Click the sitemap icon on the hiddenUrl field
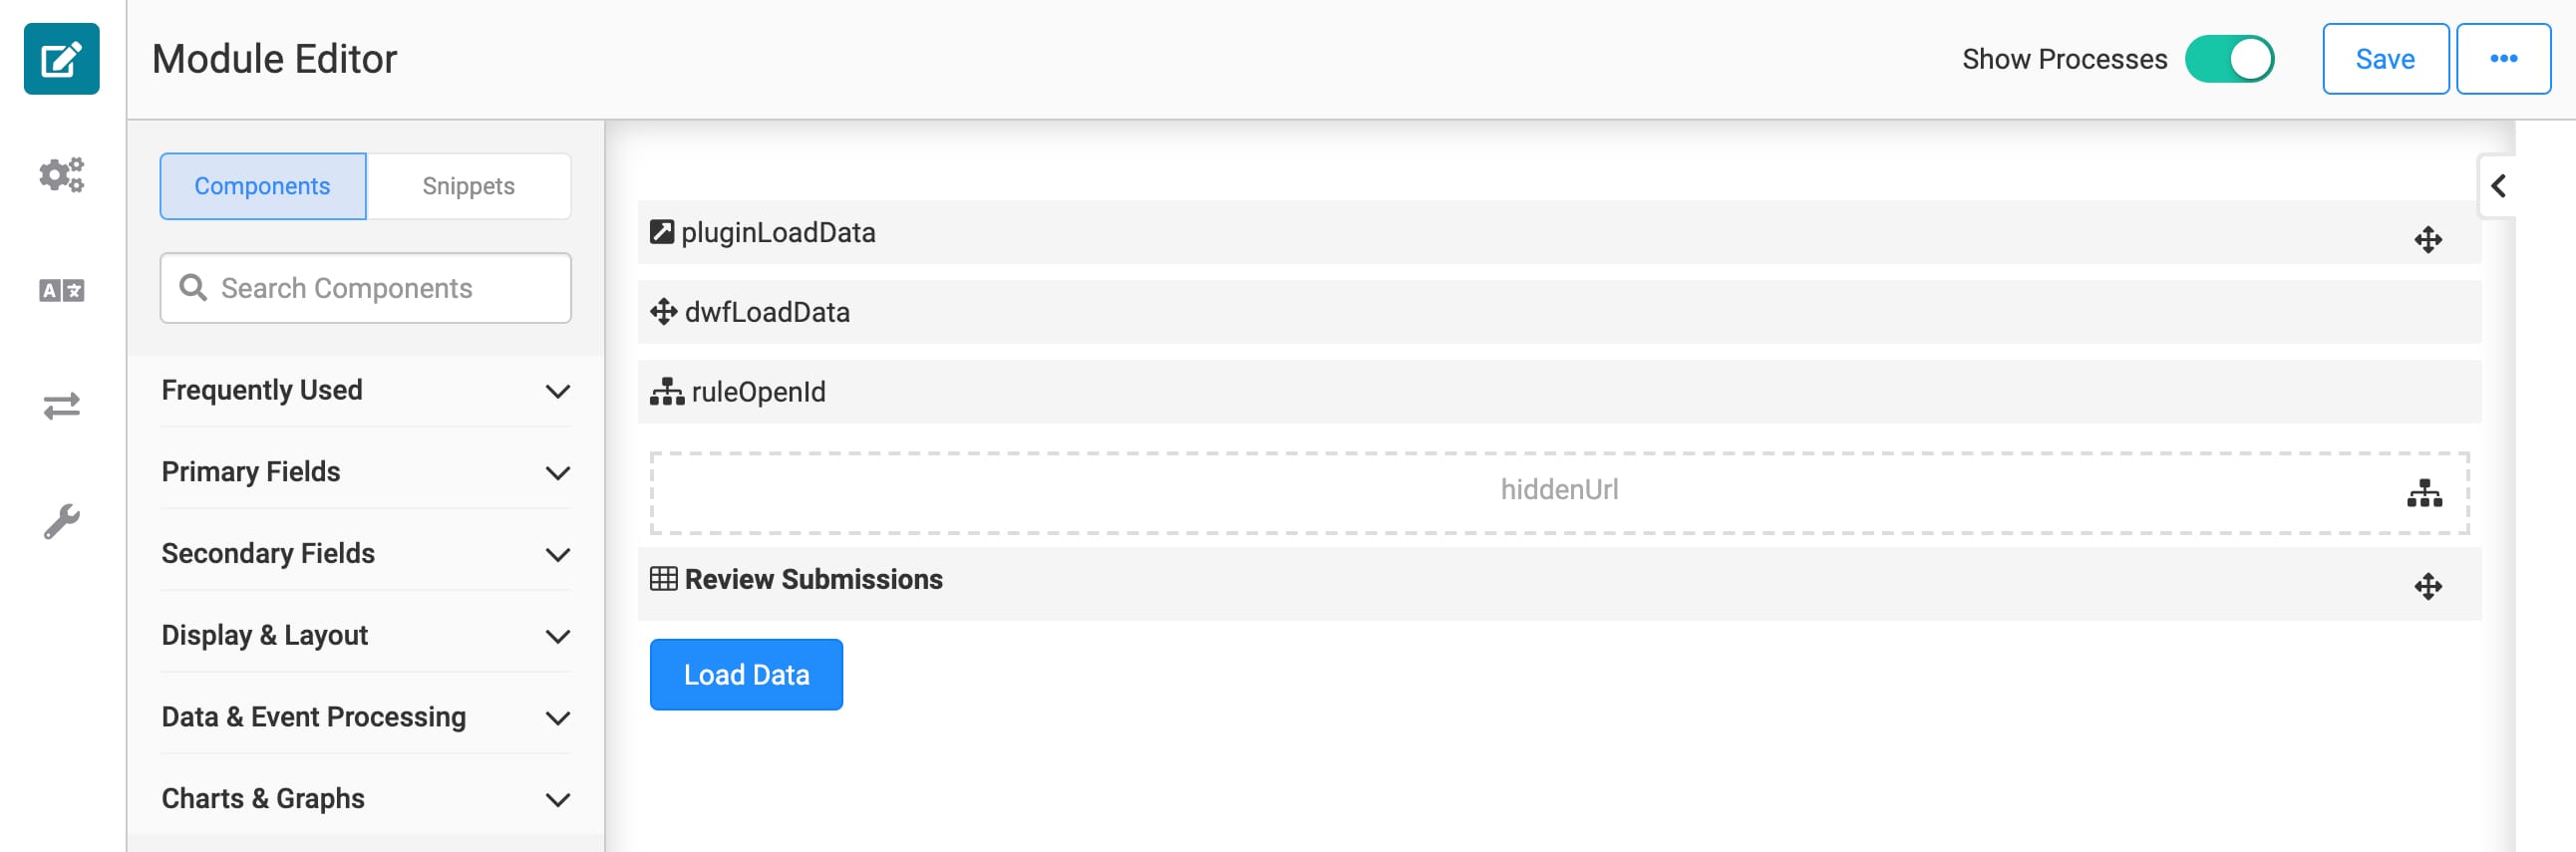 (x=2424, y=493)
